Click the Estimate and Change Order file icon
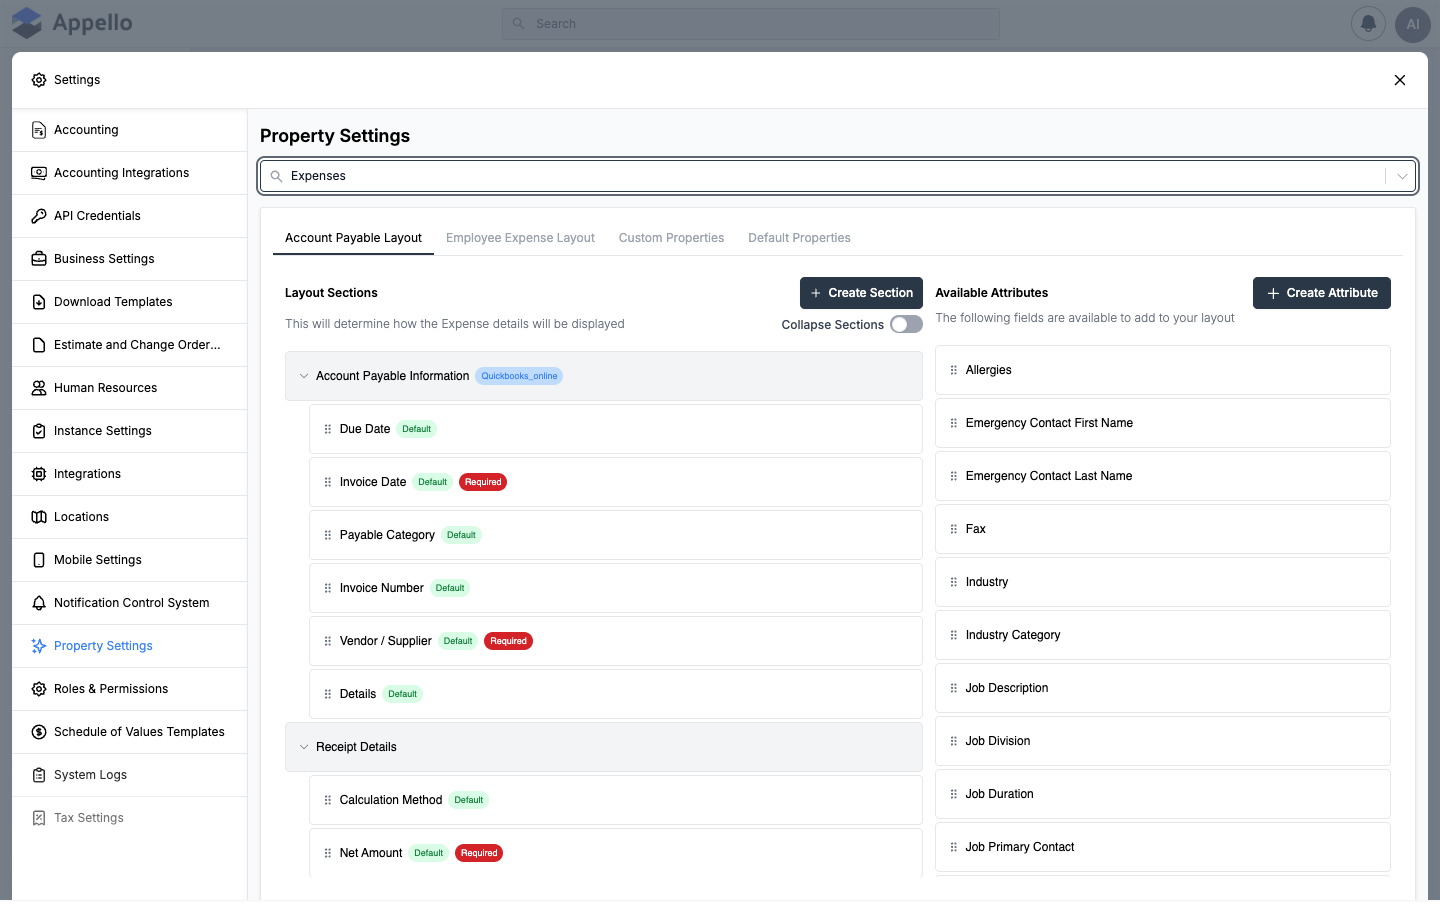Viewport: 1440px width, 918px height. (39, 345)
